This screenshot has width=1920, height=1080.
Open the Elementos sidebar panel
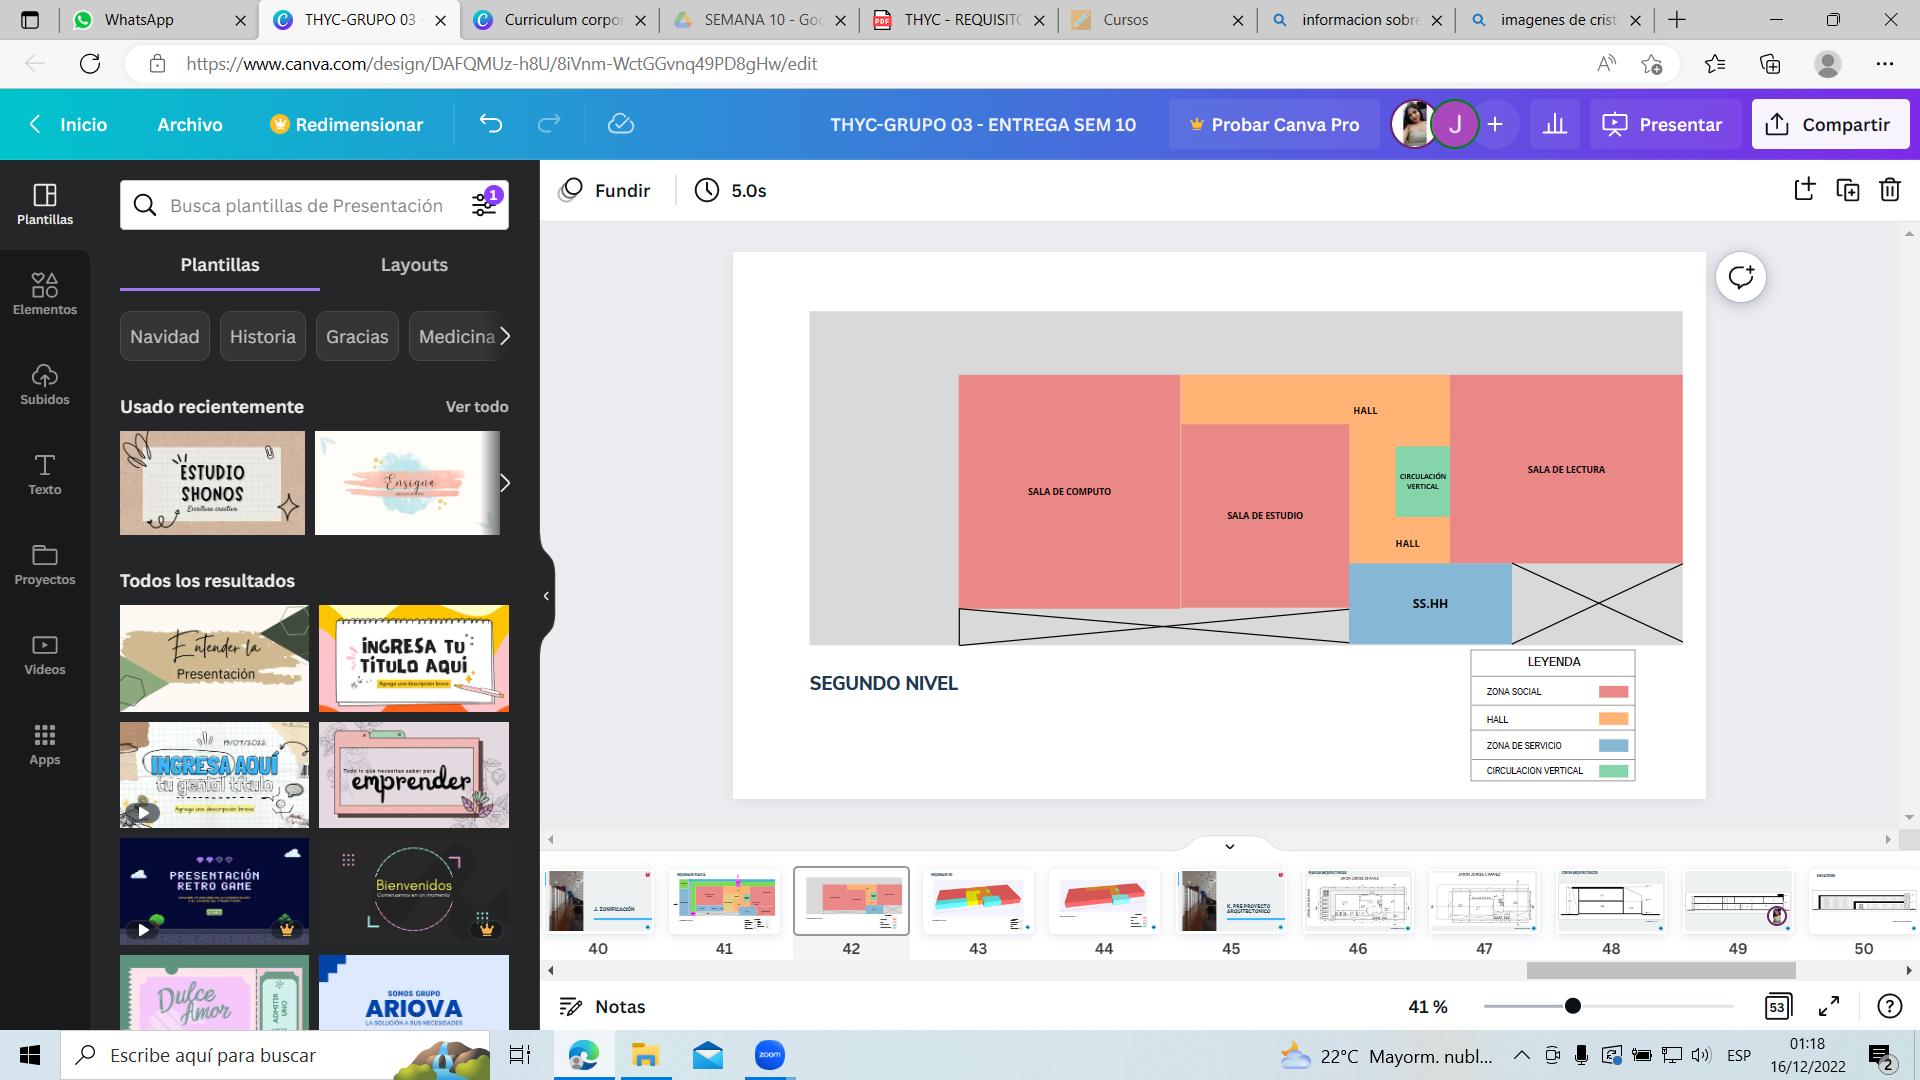[x=44, y=294]
